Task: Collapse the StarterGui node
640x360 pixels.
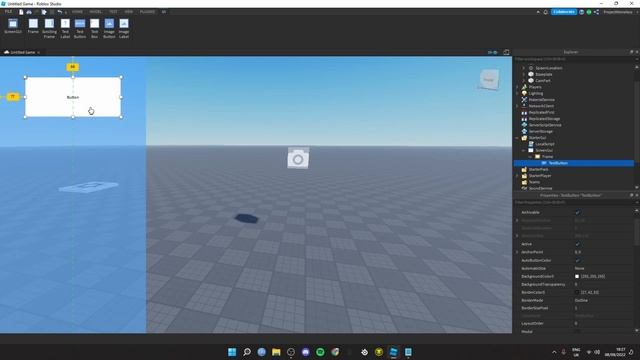Action: (x=517, y=138)
